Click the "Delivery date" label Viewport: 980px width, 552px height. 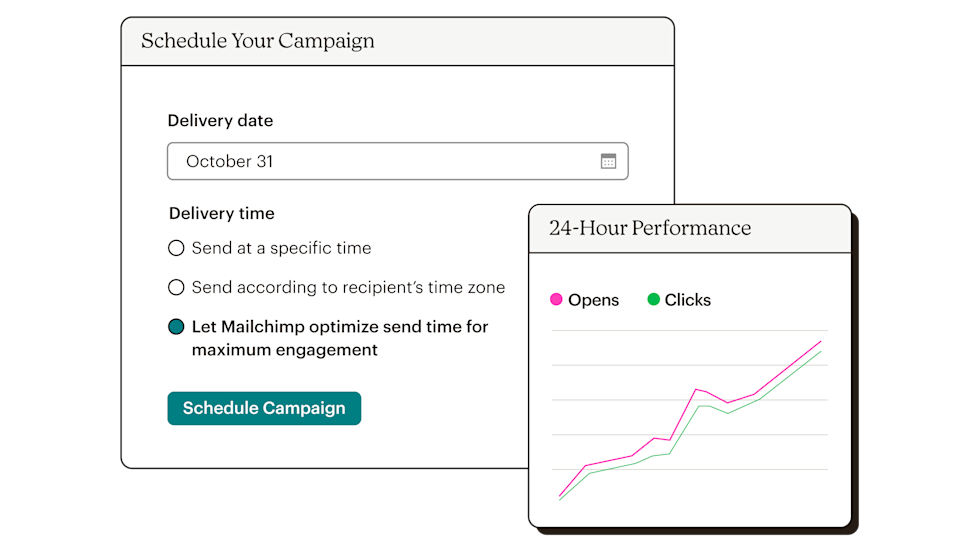coord(220,121)
